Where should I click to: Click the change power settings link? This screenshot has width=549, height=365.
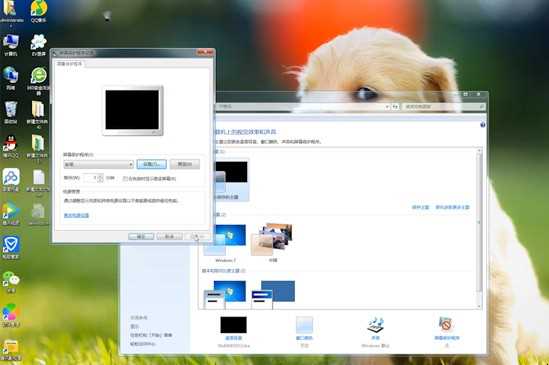point(76,215)
